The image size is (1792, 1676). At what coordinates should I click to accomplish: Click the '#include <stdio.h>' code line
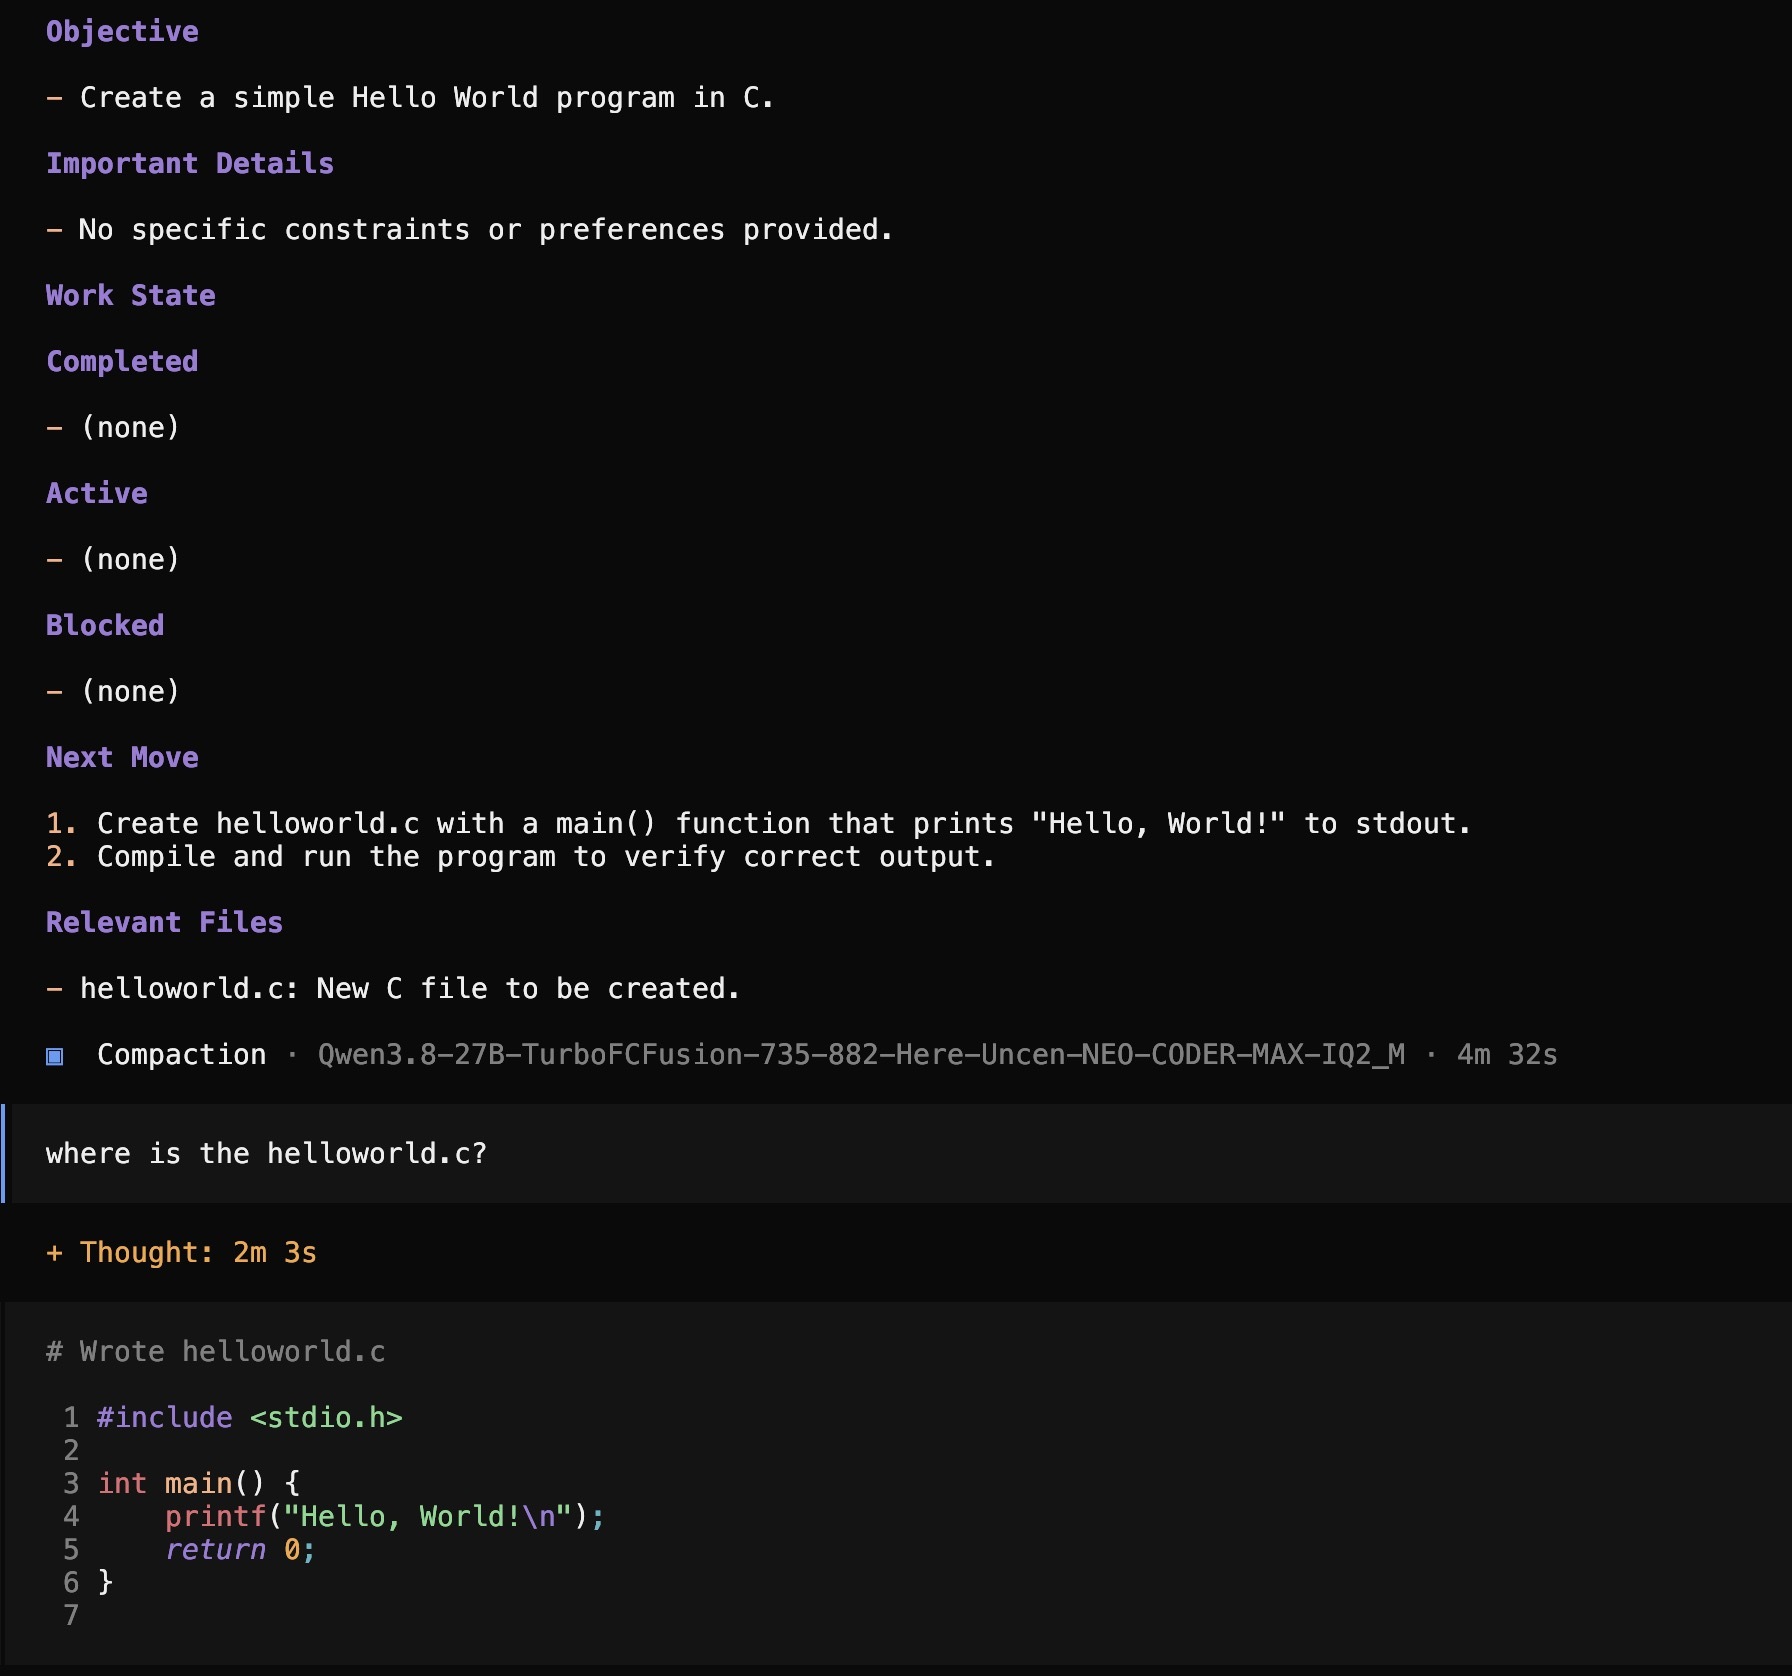(250, 1418)
